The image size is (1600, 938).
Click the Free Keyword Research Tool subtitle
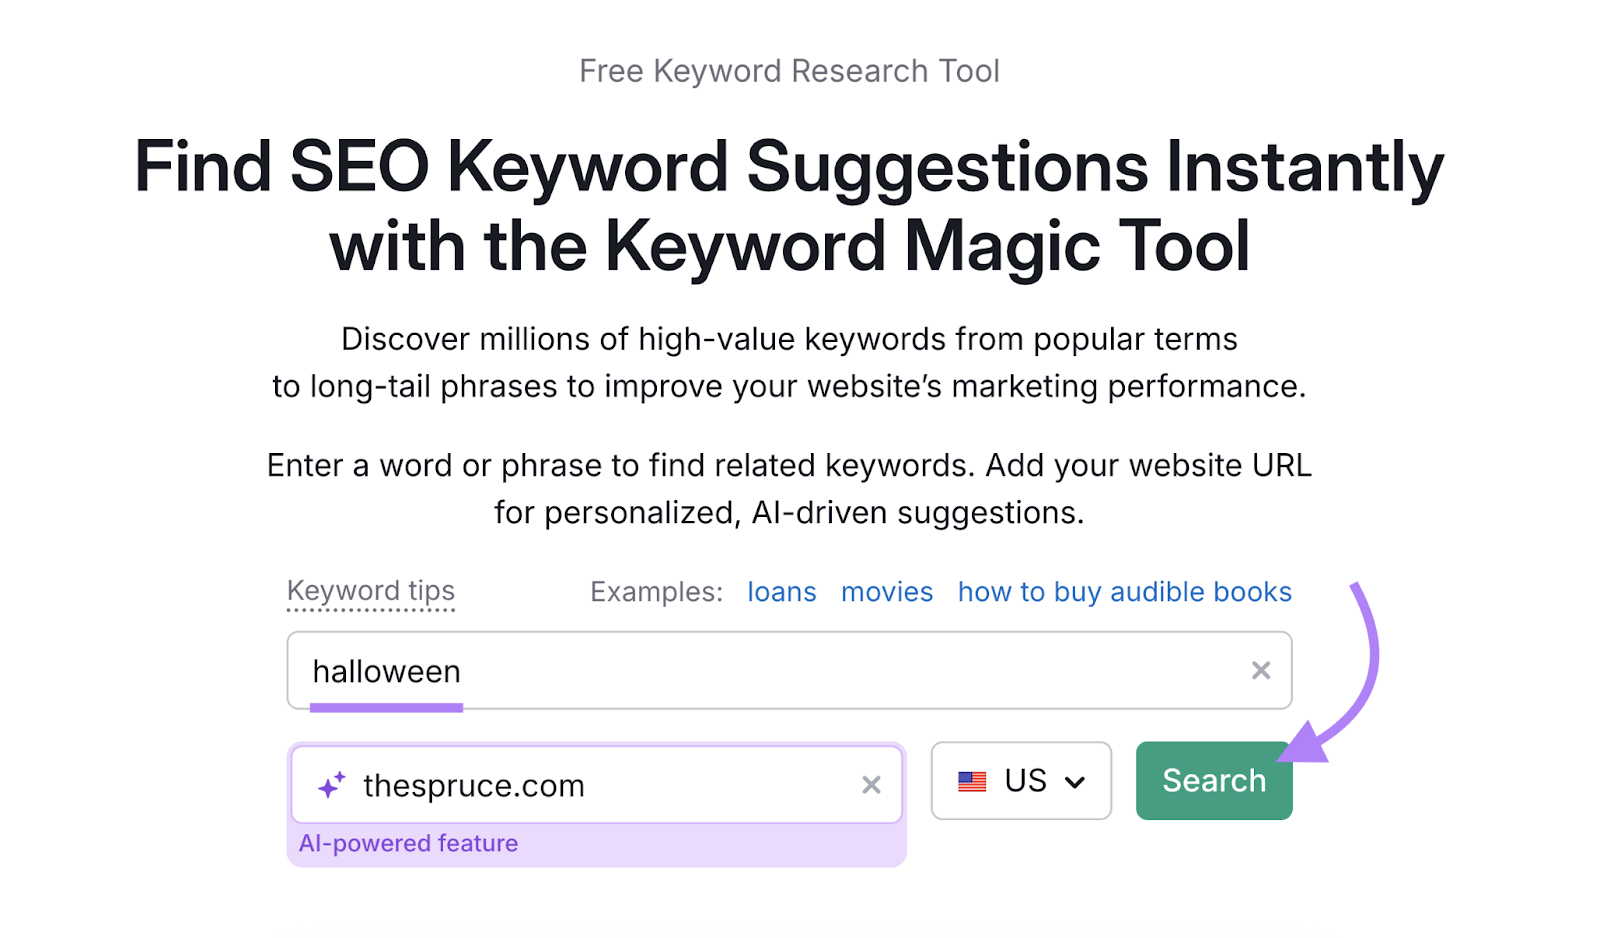click(x=789, y=70)
